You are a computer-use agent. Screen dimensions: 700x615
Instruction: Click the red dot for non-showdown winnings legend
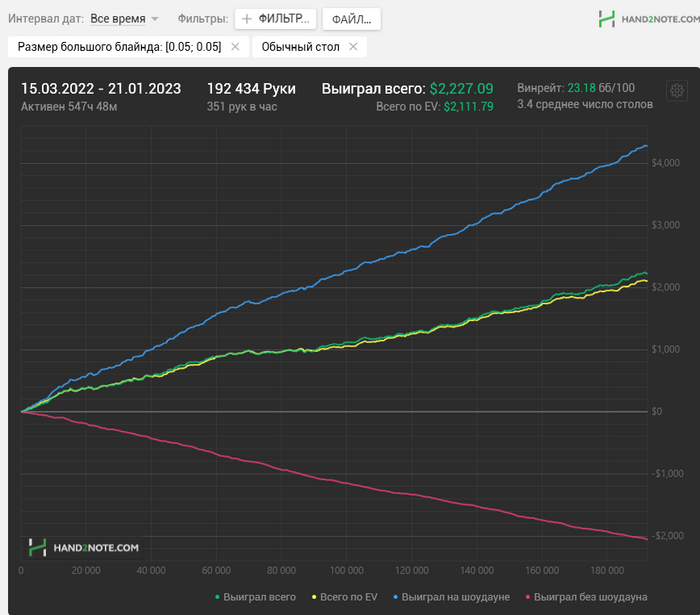click(528, 597)
